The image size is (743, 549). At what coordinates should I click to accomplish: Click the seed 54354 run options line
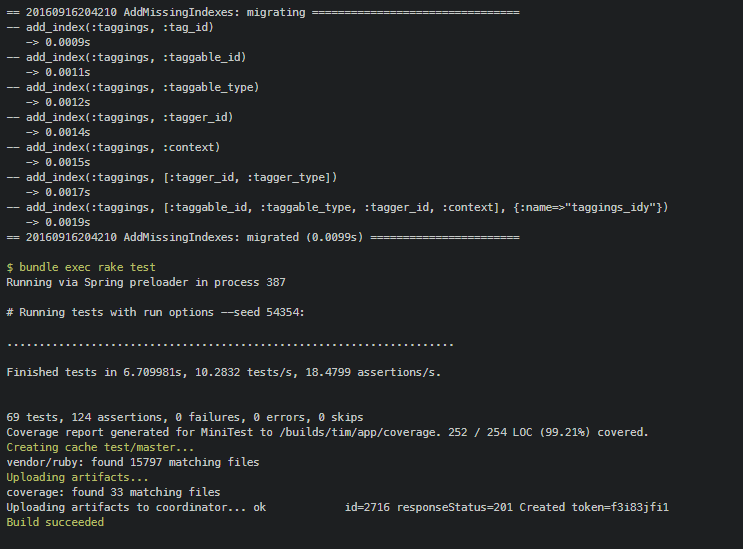(155, 312)
